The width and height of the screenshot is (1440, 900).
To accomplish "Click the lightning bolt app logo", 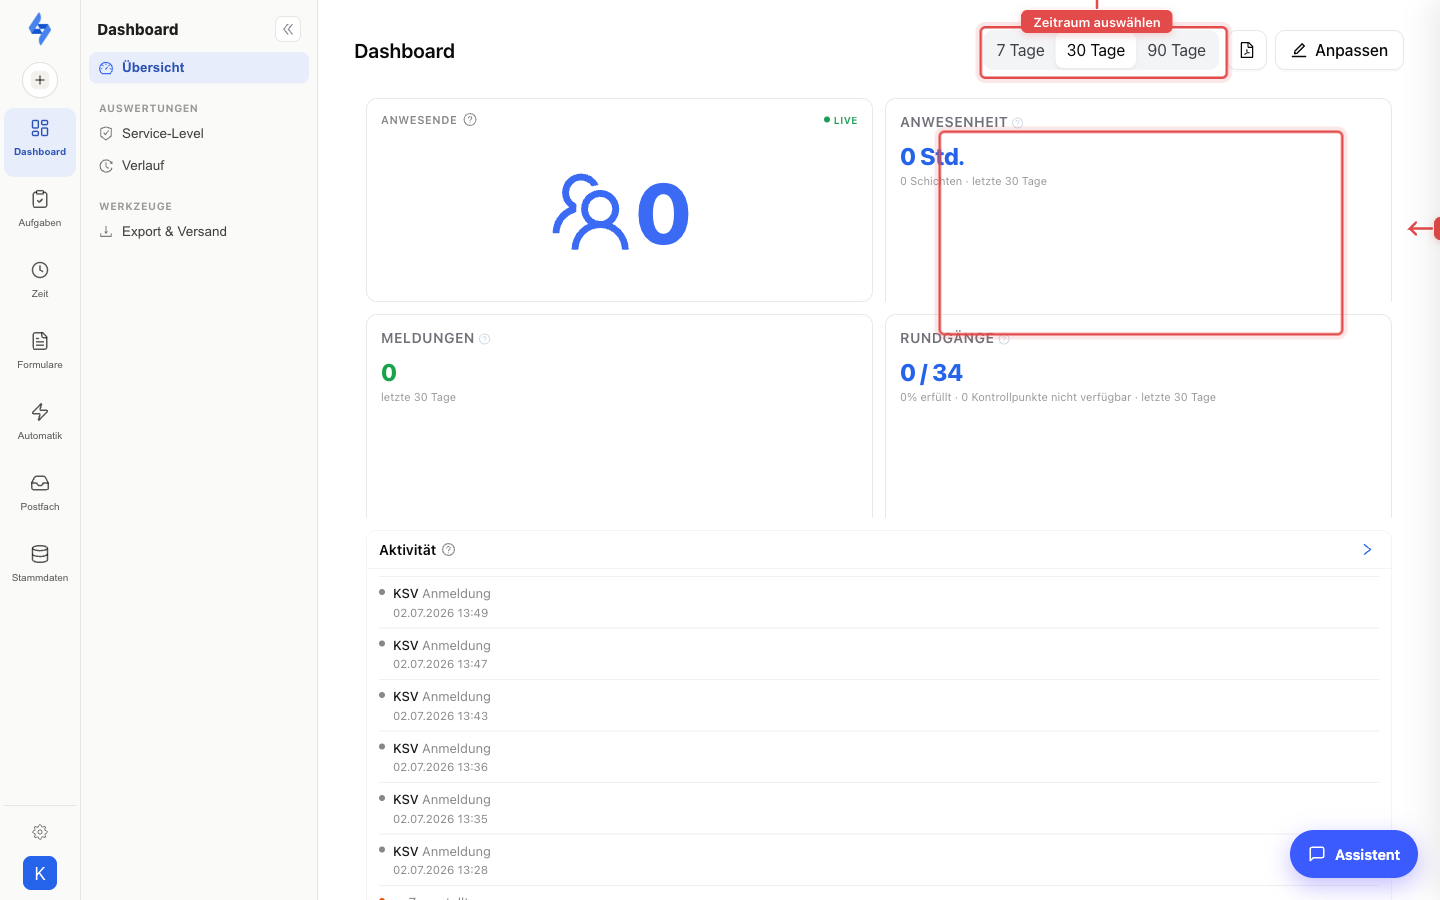I will pyautogui.click(x=40, y=29).
